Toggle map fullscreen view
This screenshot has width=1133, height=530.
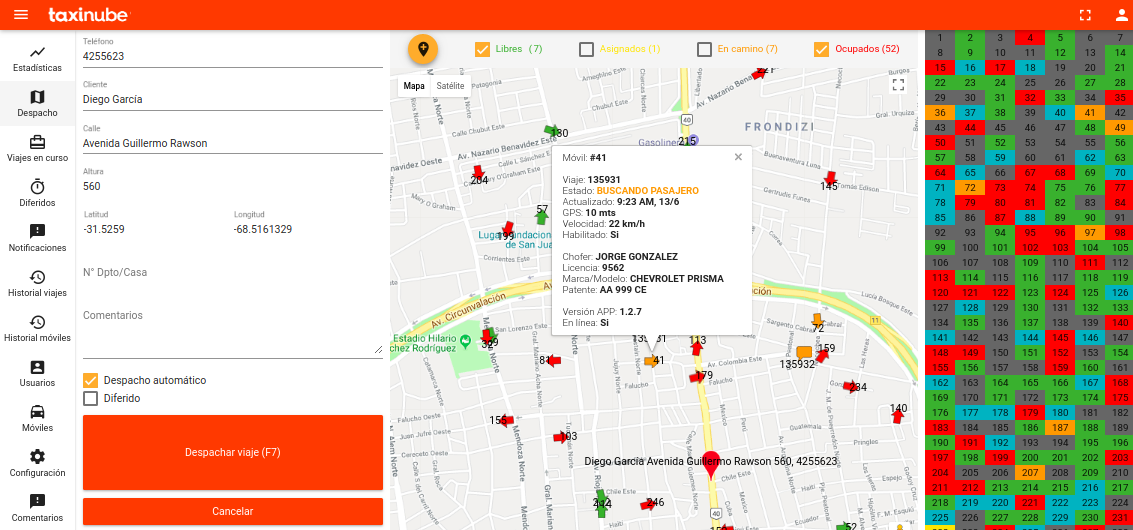coord(898,85)
